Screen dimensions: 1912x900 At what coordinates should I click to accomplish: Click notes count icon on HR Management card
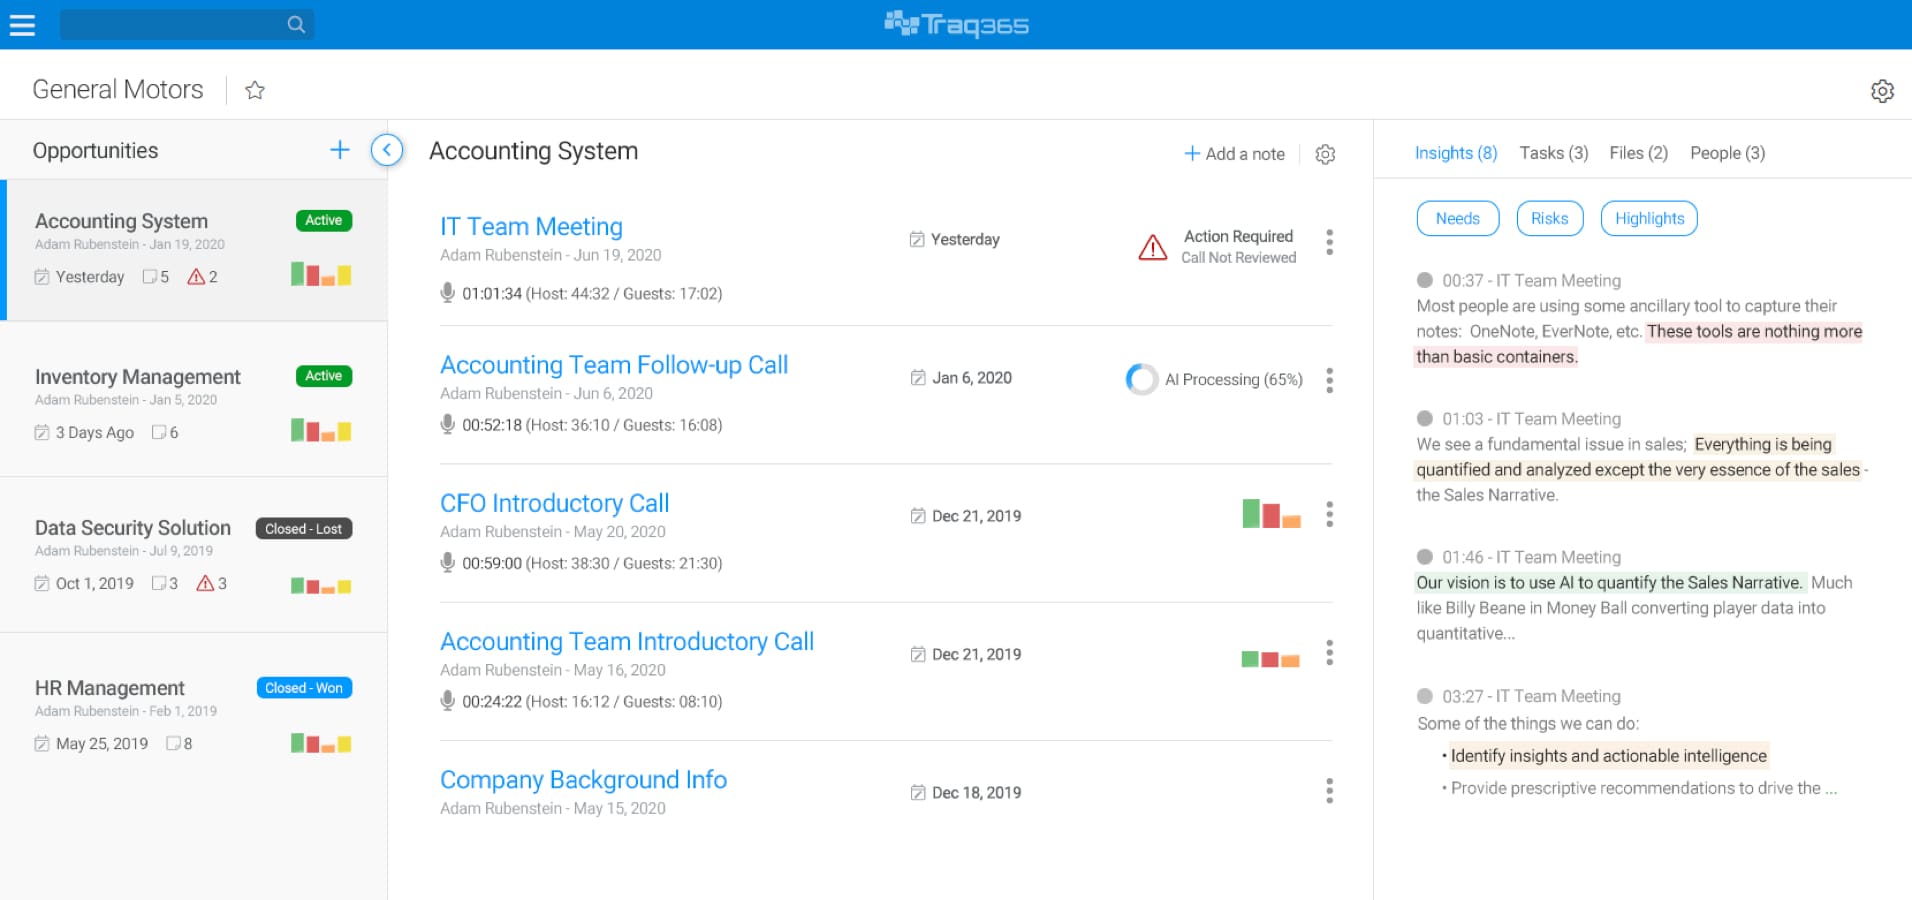[x=173, y=744]
